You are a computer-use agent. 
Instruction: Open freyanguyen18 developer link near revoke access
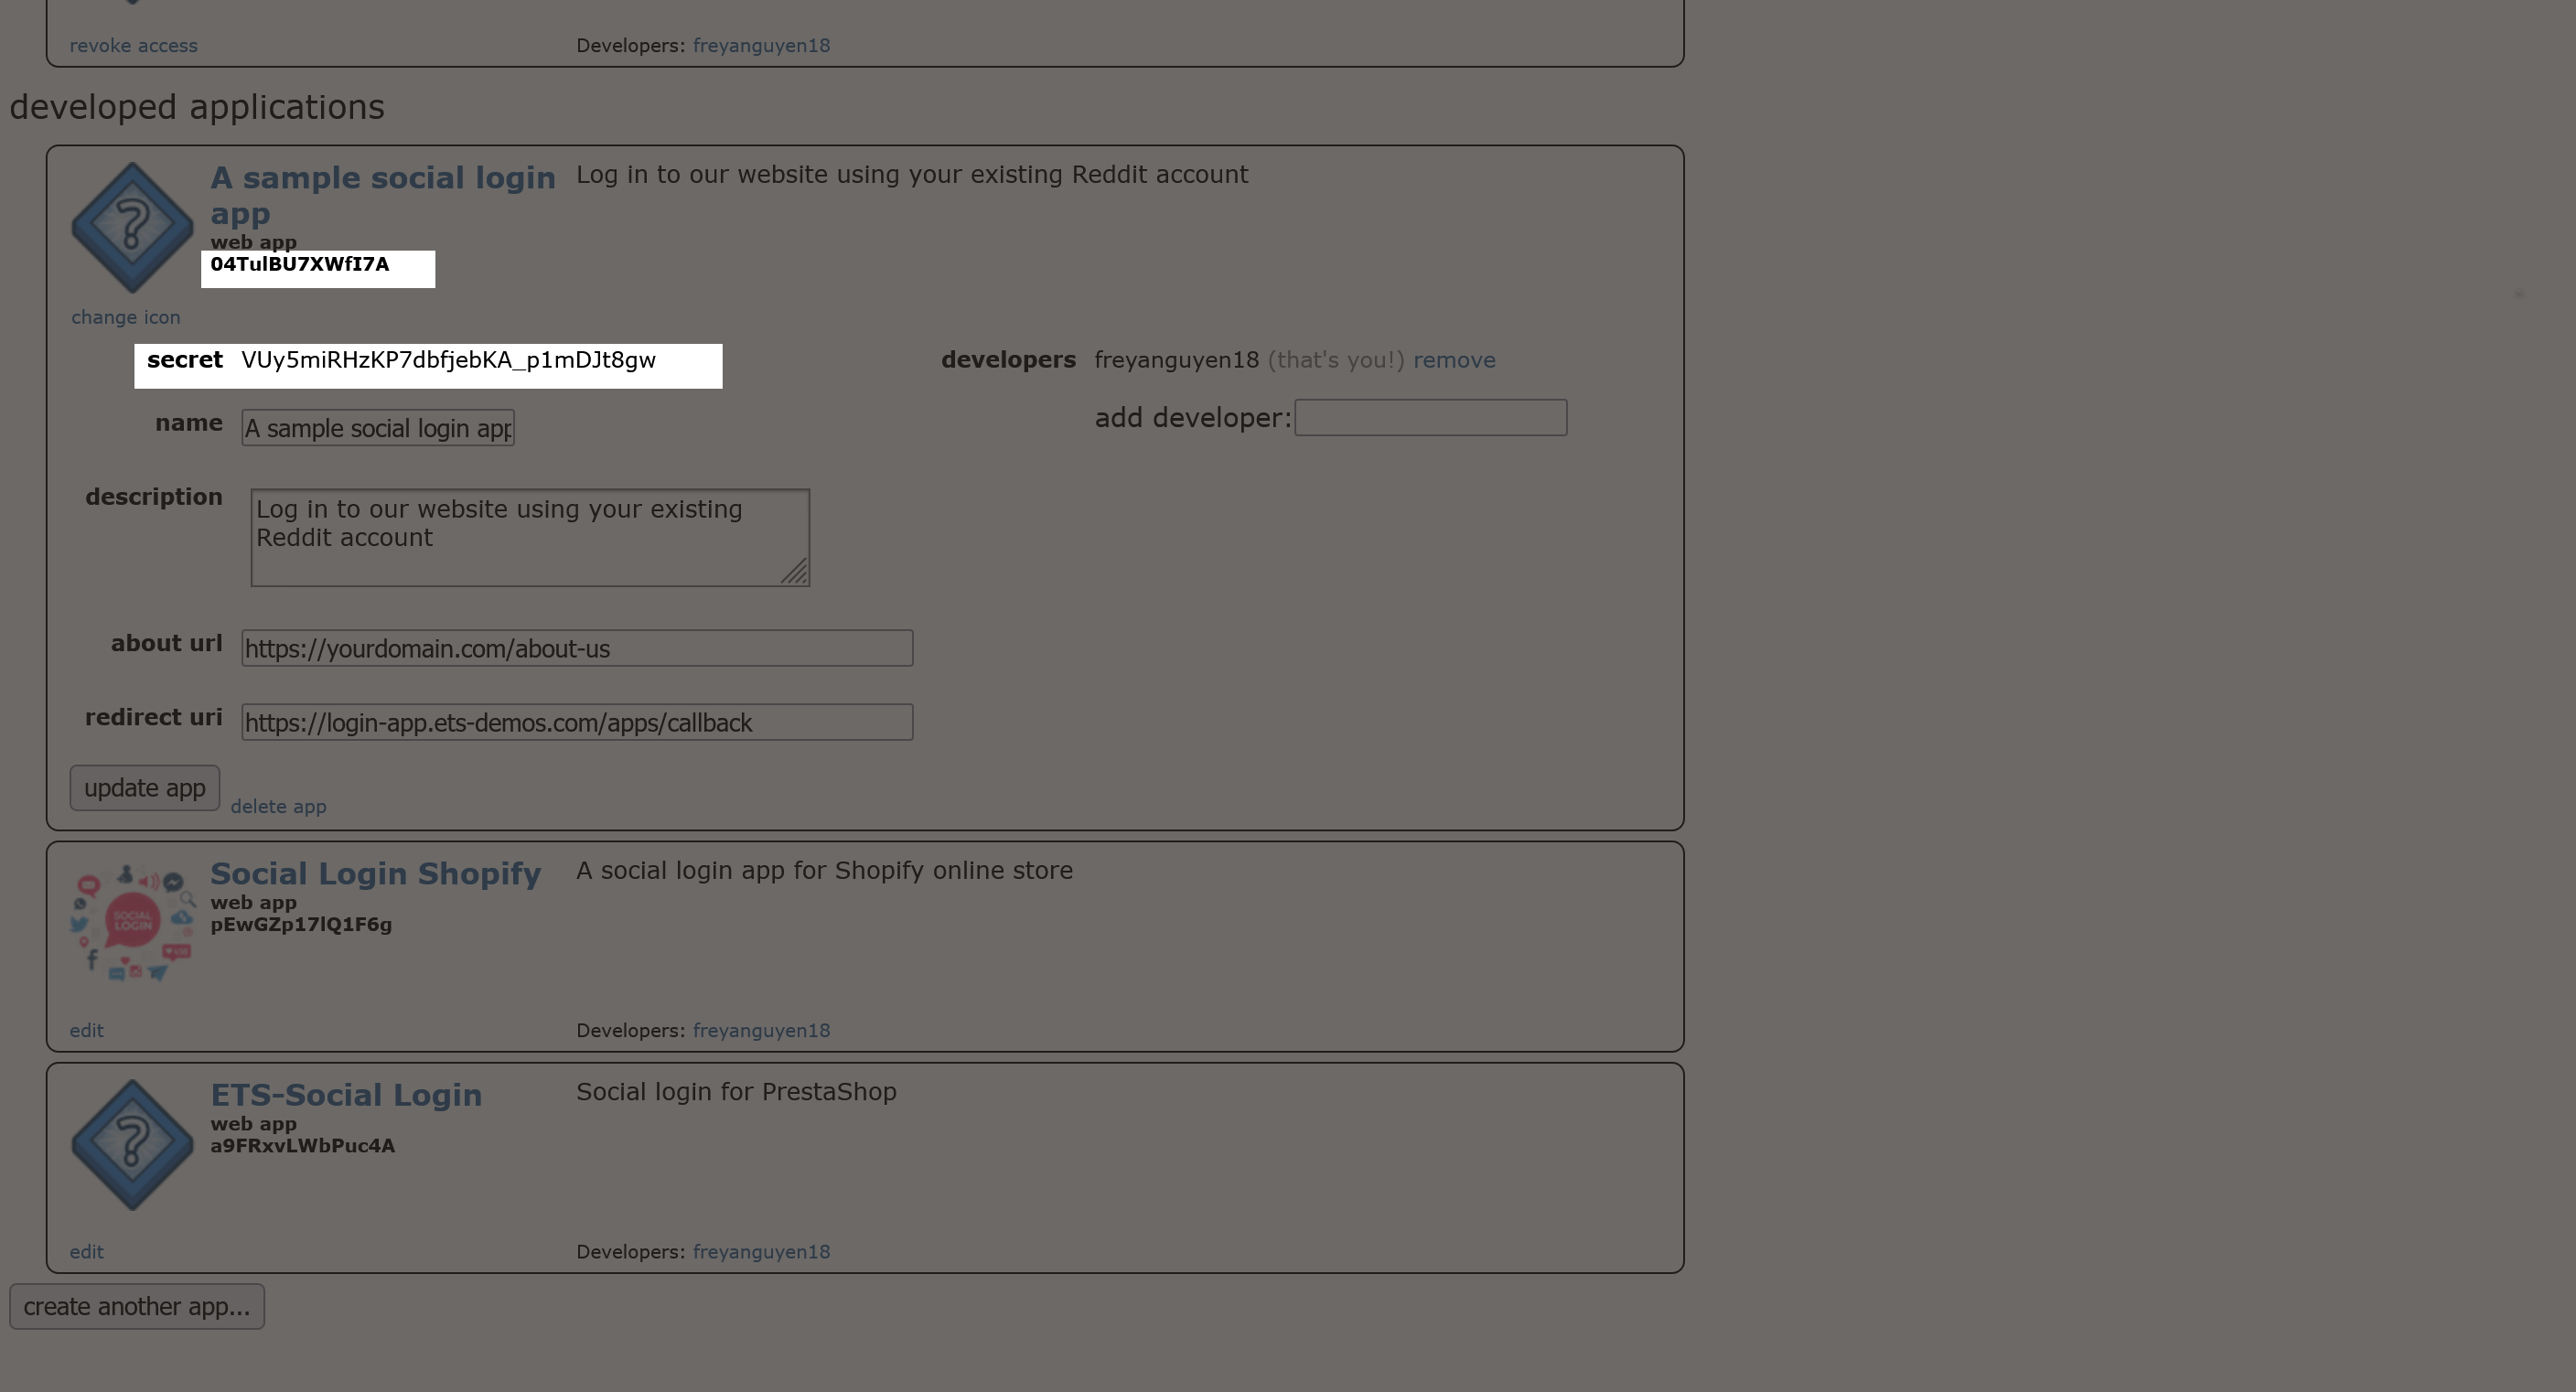coord(761,45)
